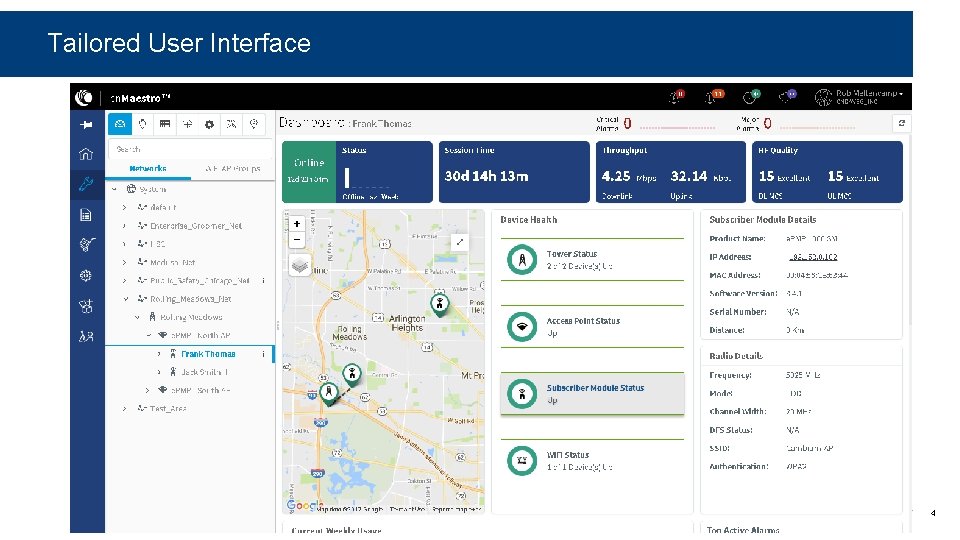Select the Enterprise_Groomer_Net tree entry
The width and height of the screenshot is (960, 540).
point(196,226)
